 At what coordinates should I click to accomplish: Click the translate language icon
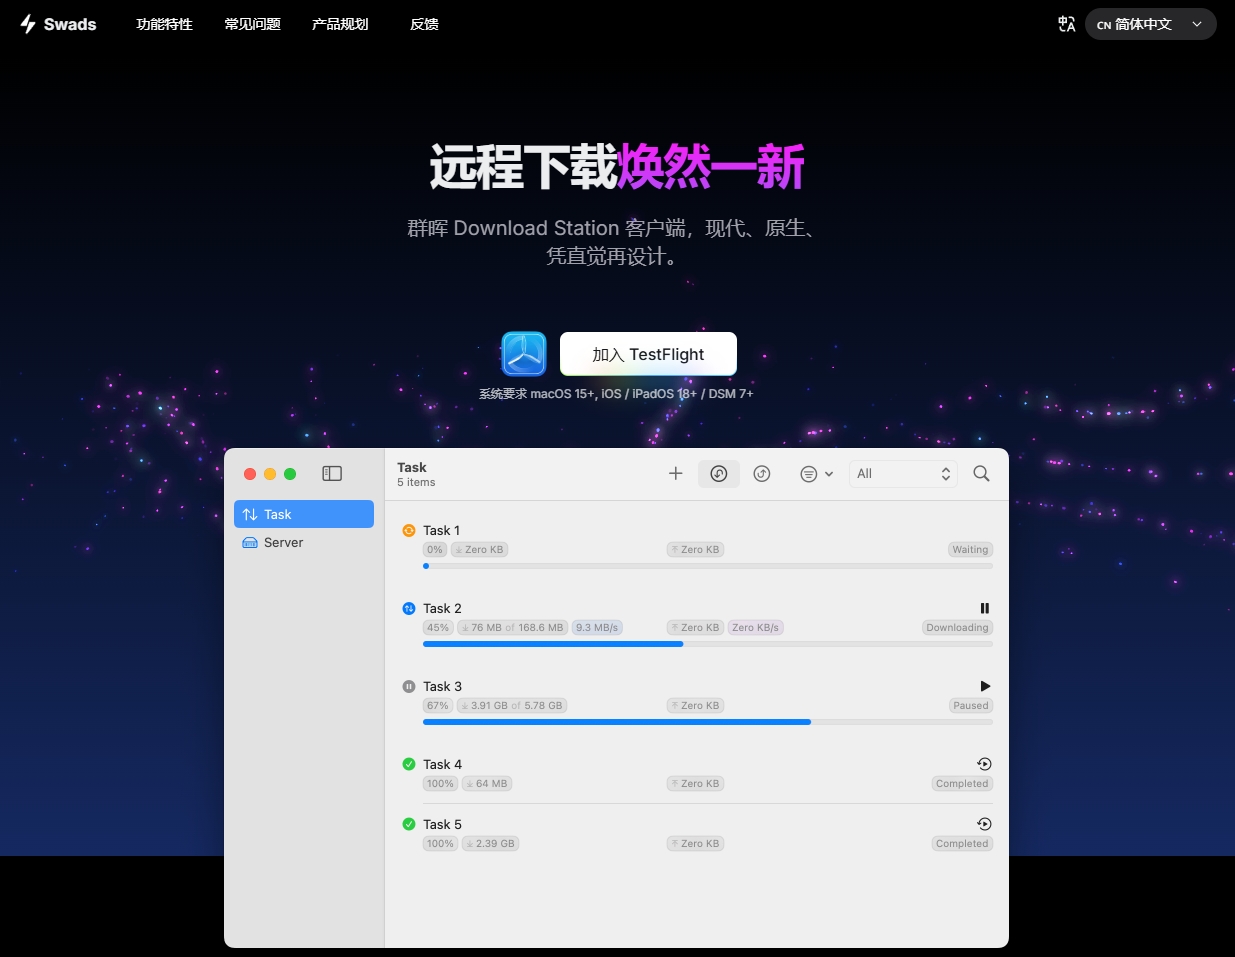[x=1067, y=24]
